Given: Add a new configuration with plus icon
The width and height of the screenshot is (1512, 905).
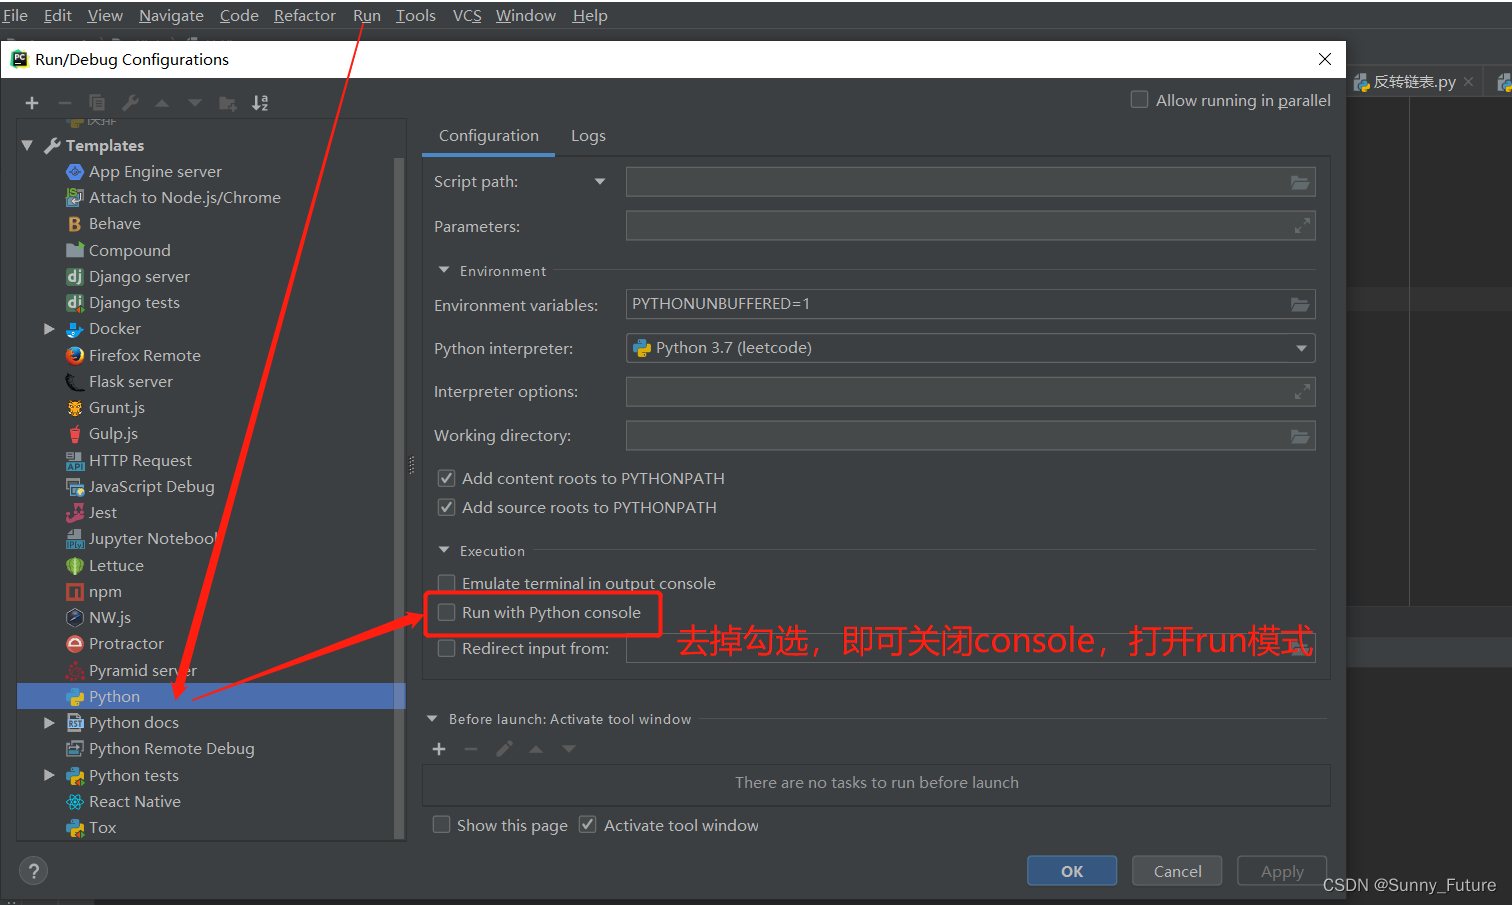Looking at the screenshot, I should (x=32, y=103).
